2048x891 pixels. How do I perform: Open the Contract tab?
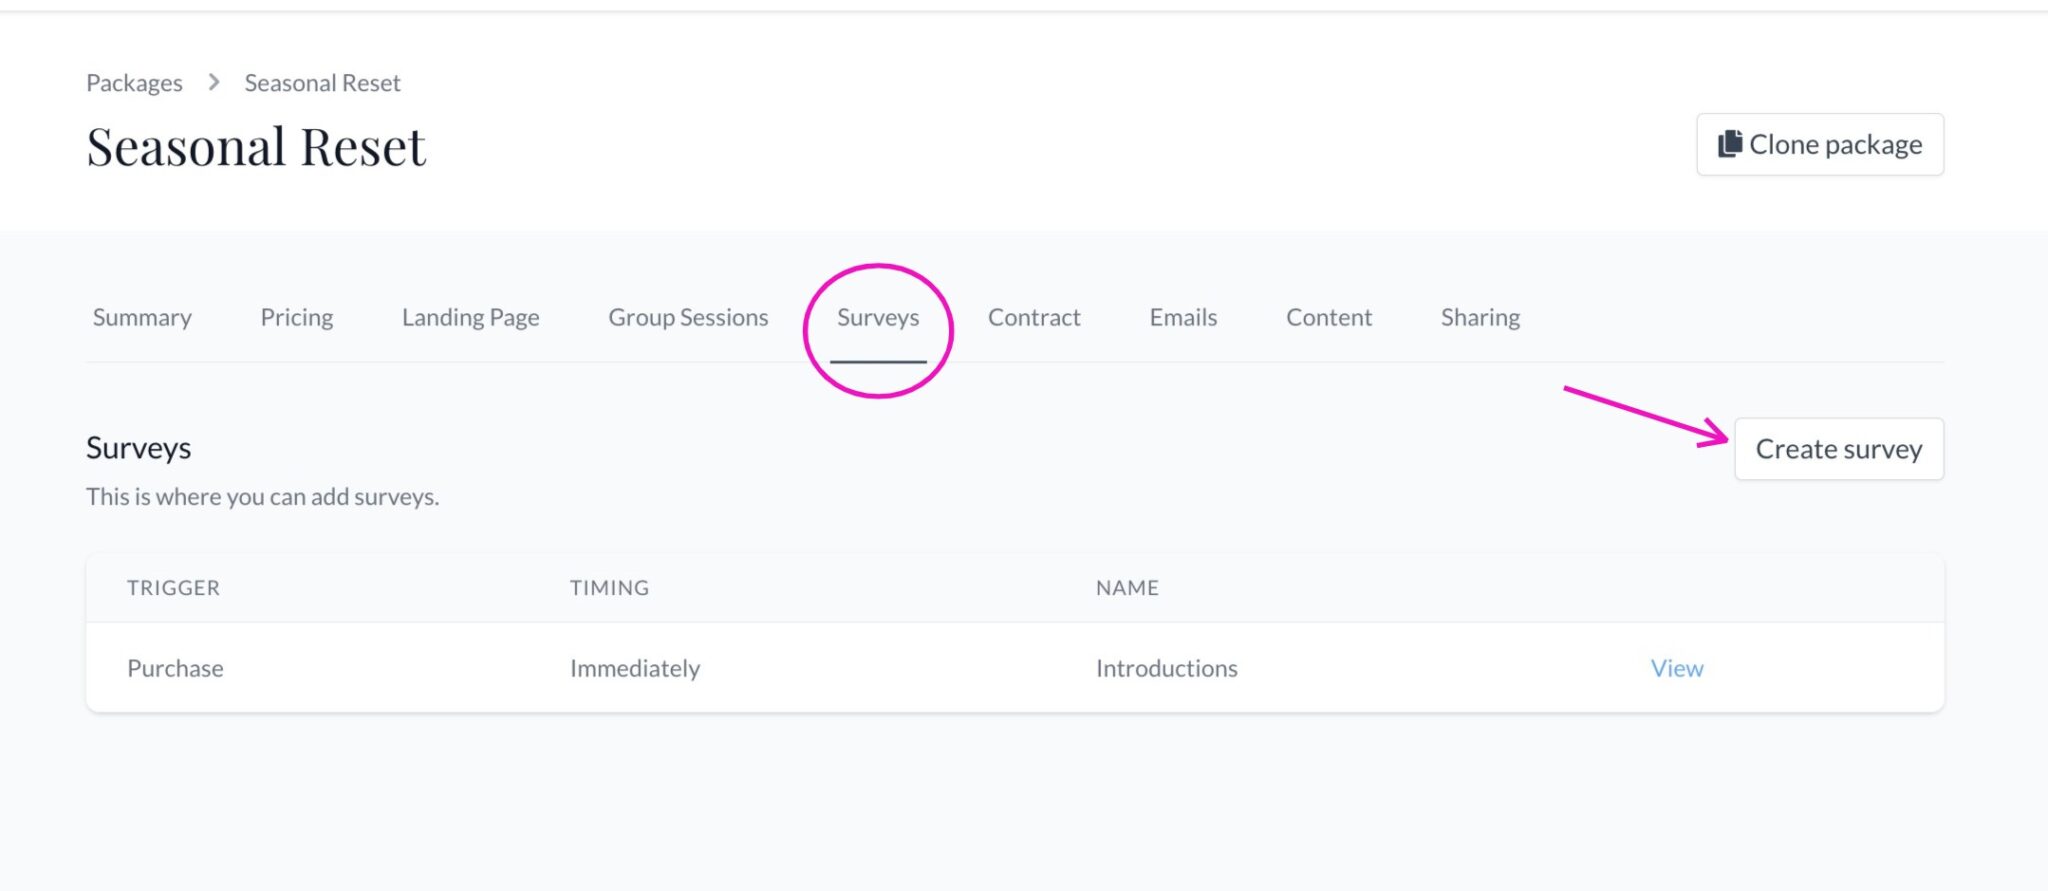tap(1034, 318)
